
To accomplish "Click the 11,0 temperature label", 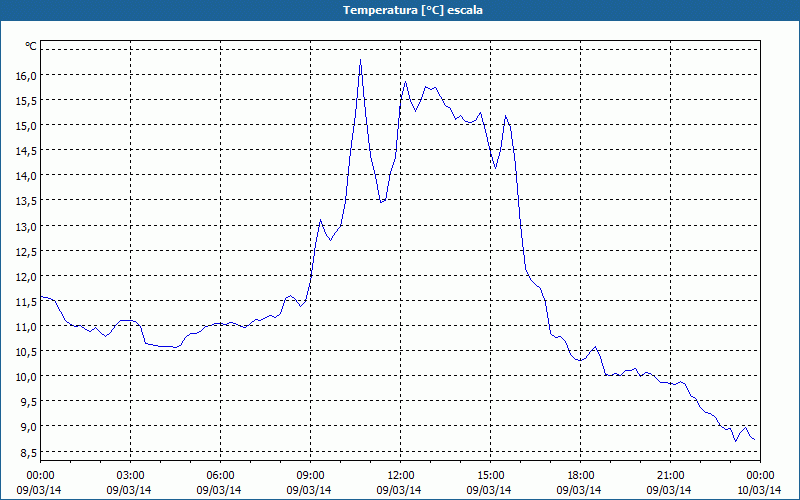I will point(27,326).
